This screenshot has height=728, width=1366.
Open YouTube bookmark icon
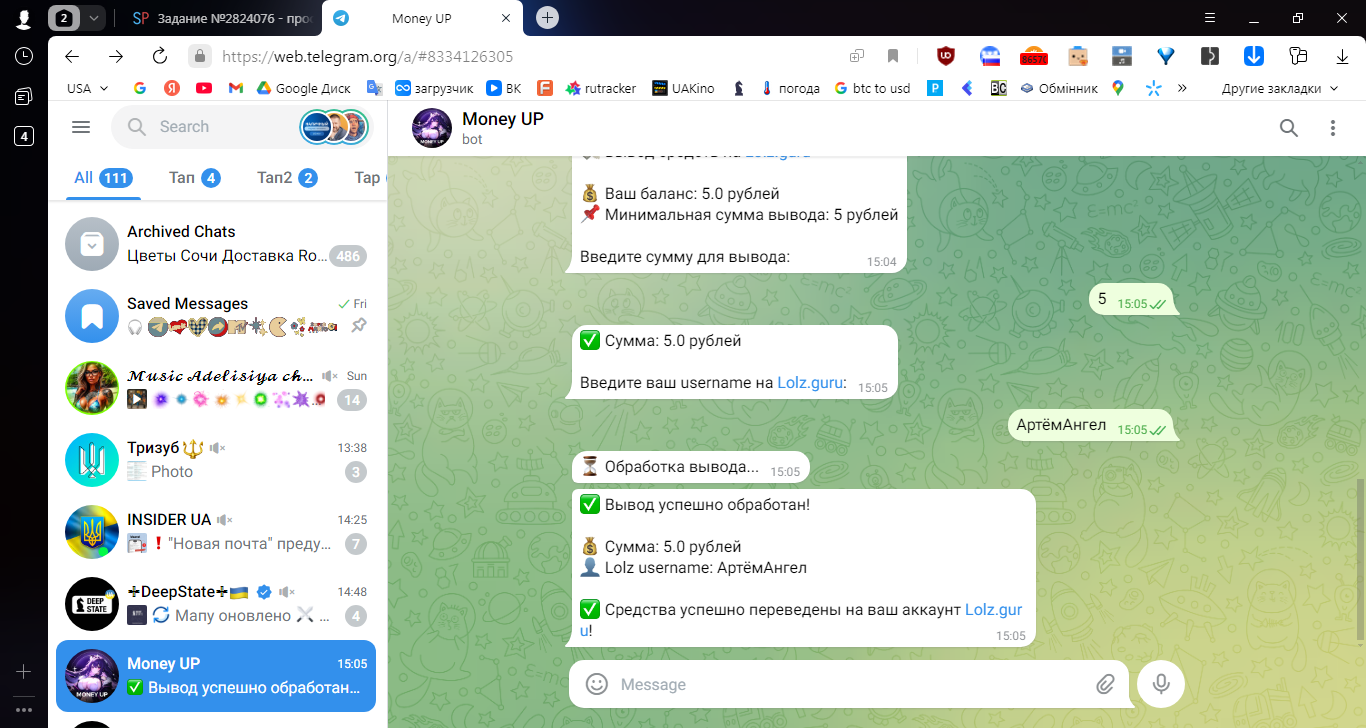point(204,88)
